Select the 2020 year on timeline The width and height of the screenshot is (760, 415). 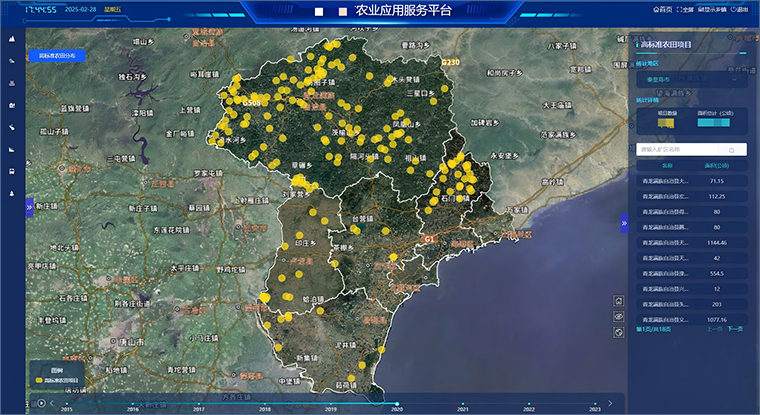[397, 407]
